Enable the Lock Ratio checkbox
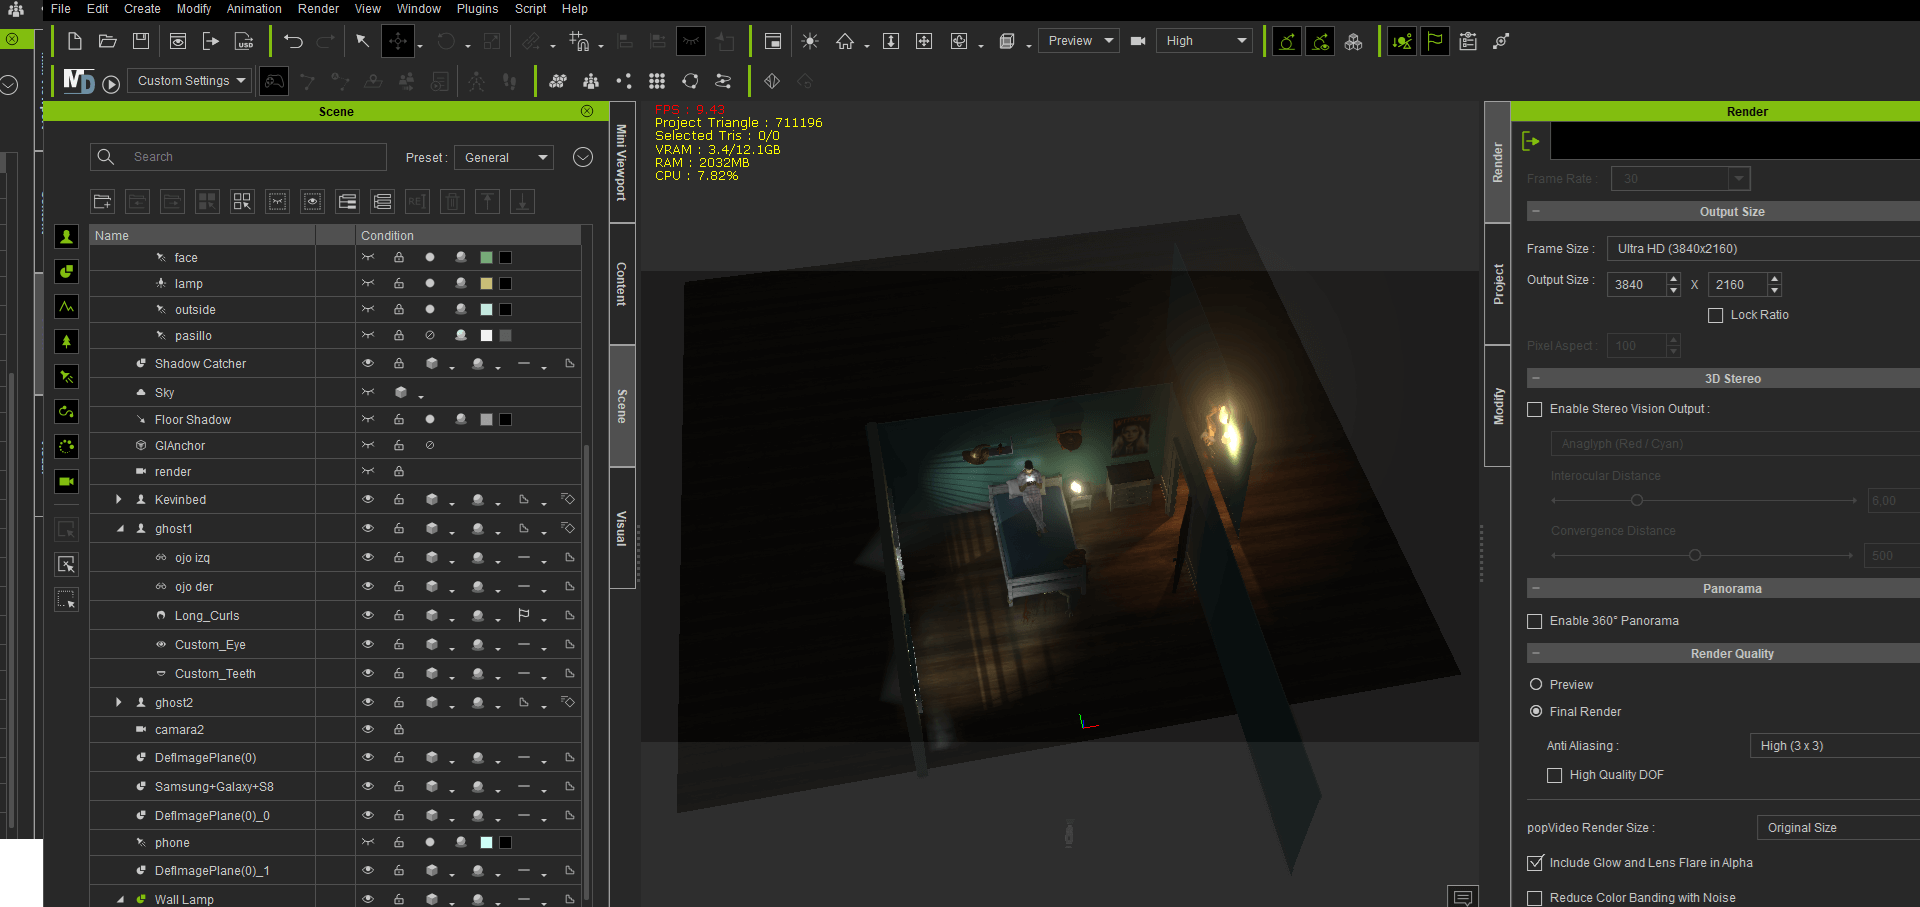1920x907 pixels. click(x=1716, y=315)
